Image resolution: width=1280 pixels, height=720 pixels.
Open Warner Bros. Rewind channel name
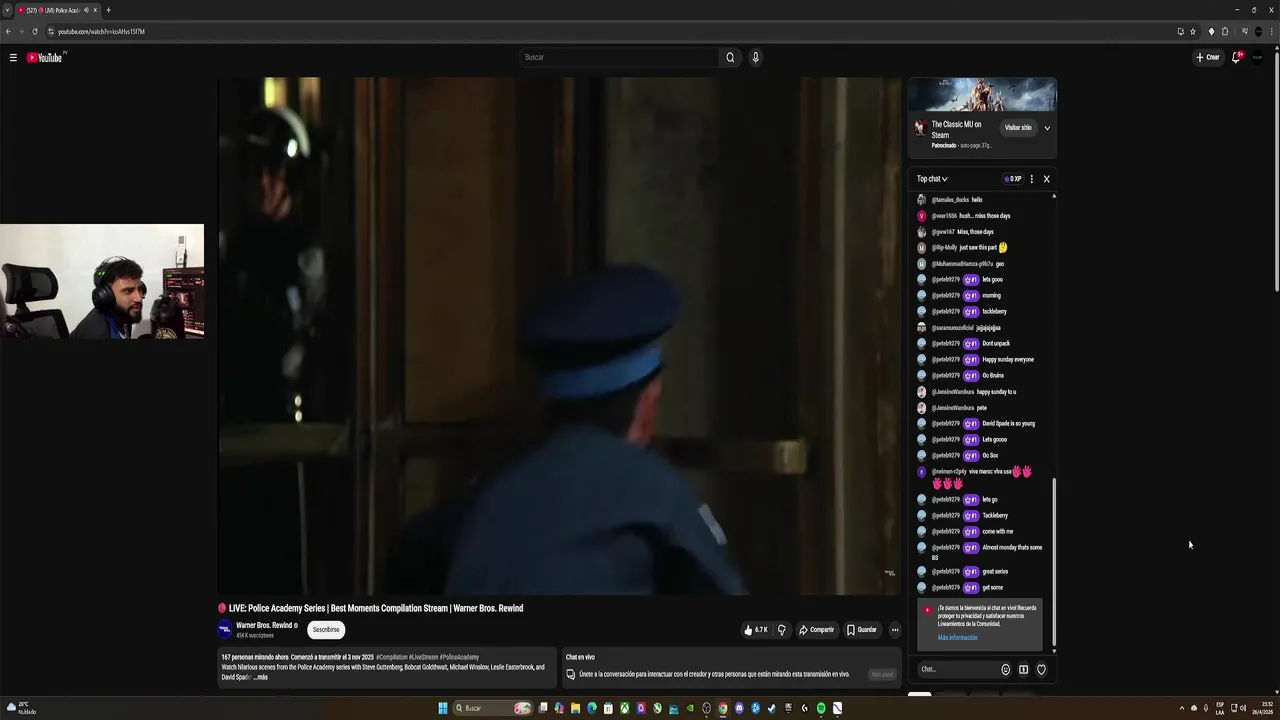point(264,625)
